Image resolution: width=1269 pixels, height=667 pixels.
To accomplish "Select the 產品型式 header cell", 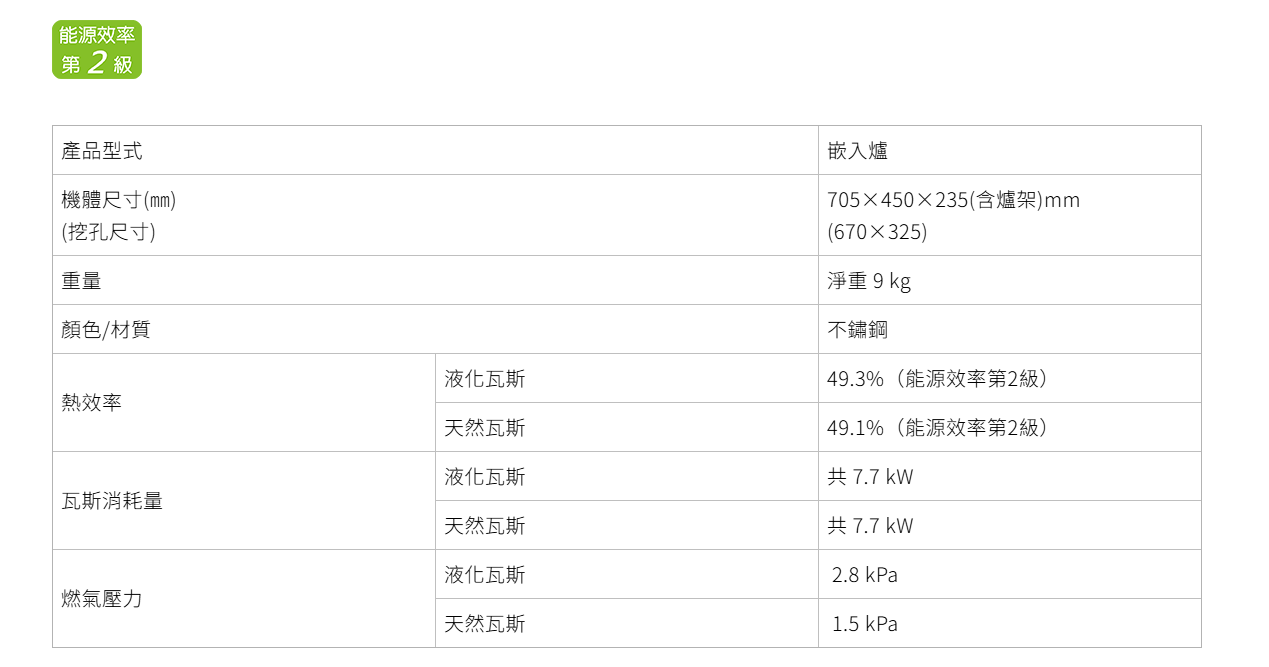I will click(x=435, y=150).
